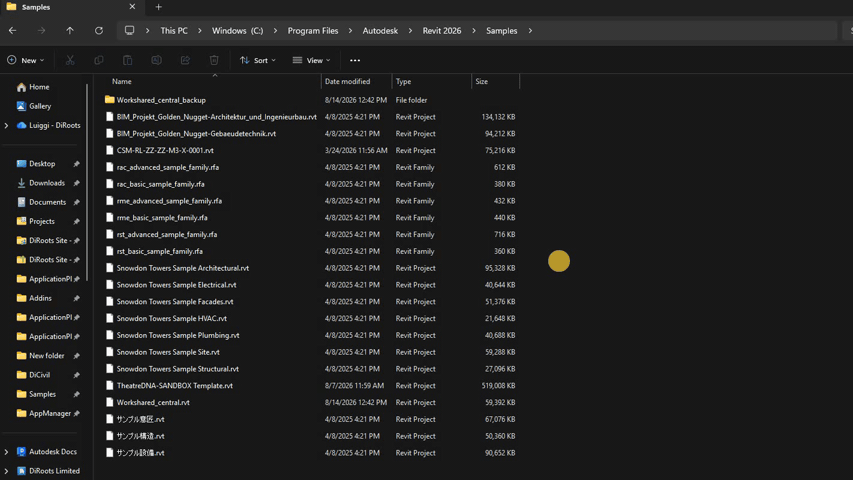The image size is (853, 480).
Task: Navigate to Autodesk breadcrumb
Action: click(380, 31)
